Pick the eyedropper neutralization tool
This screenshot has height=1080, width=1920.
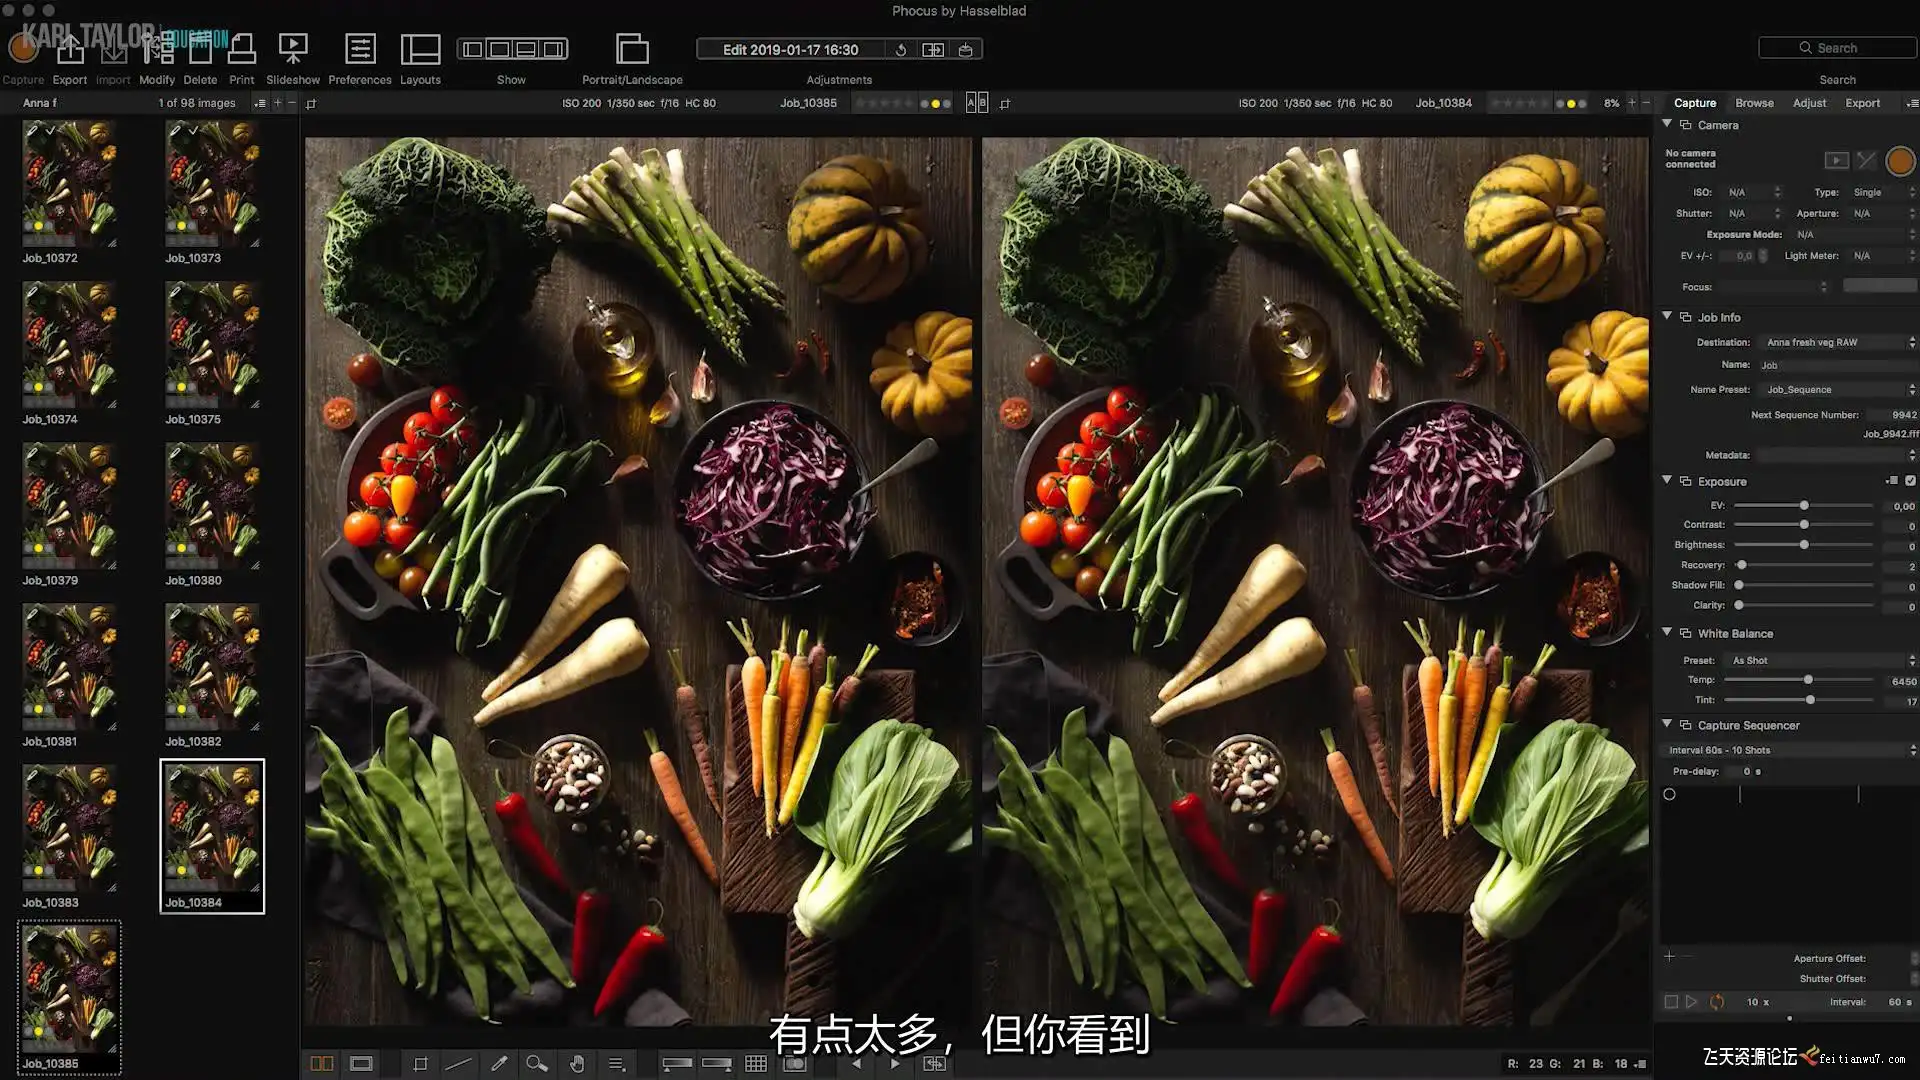[x=499, y=1064]
